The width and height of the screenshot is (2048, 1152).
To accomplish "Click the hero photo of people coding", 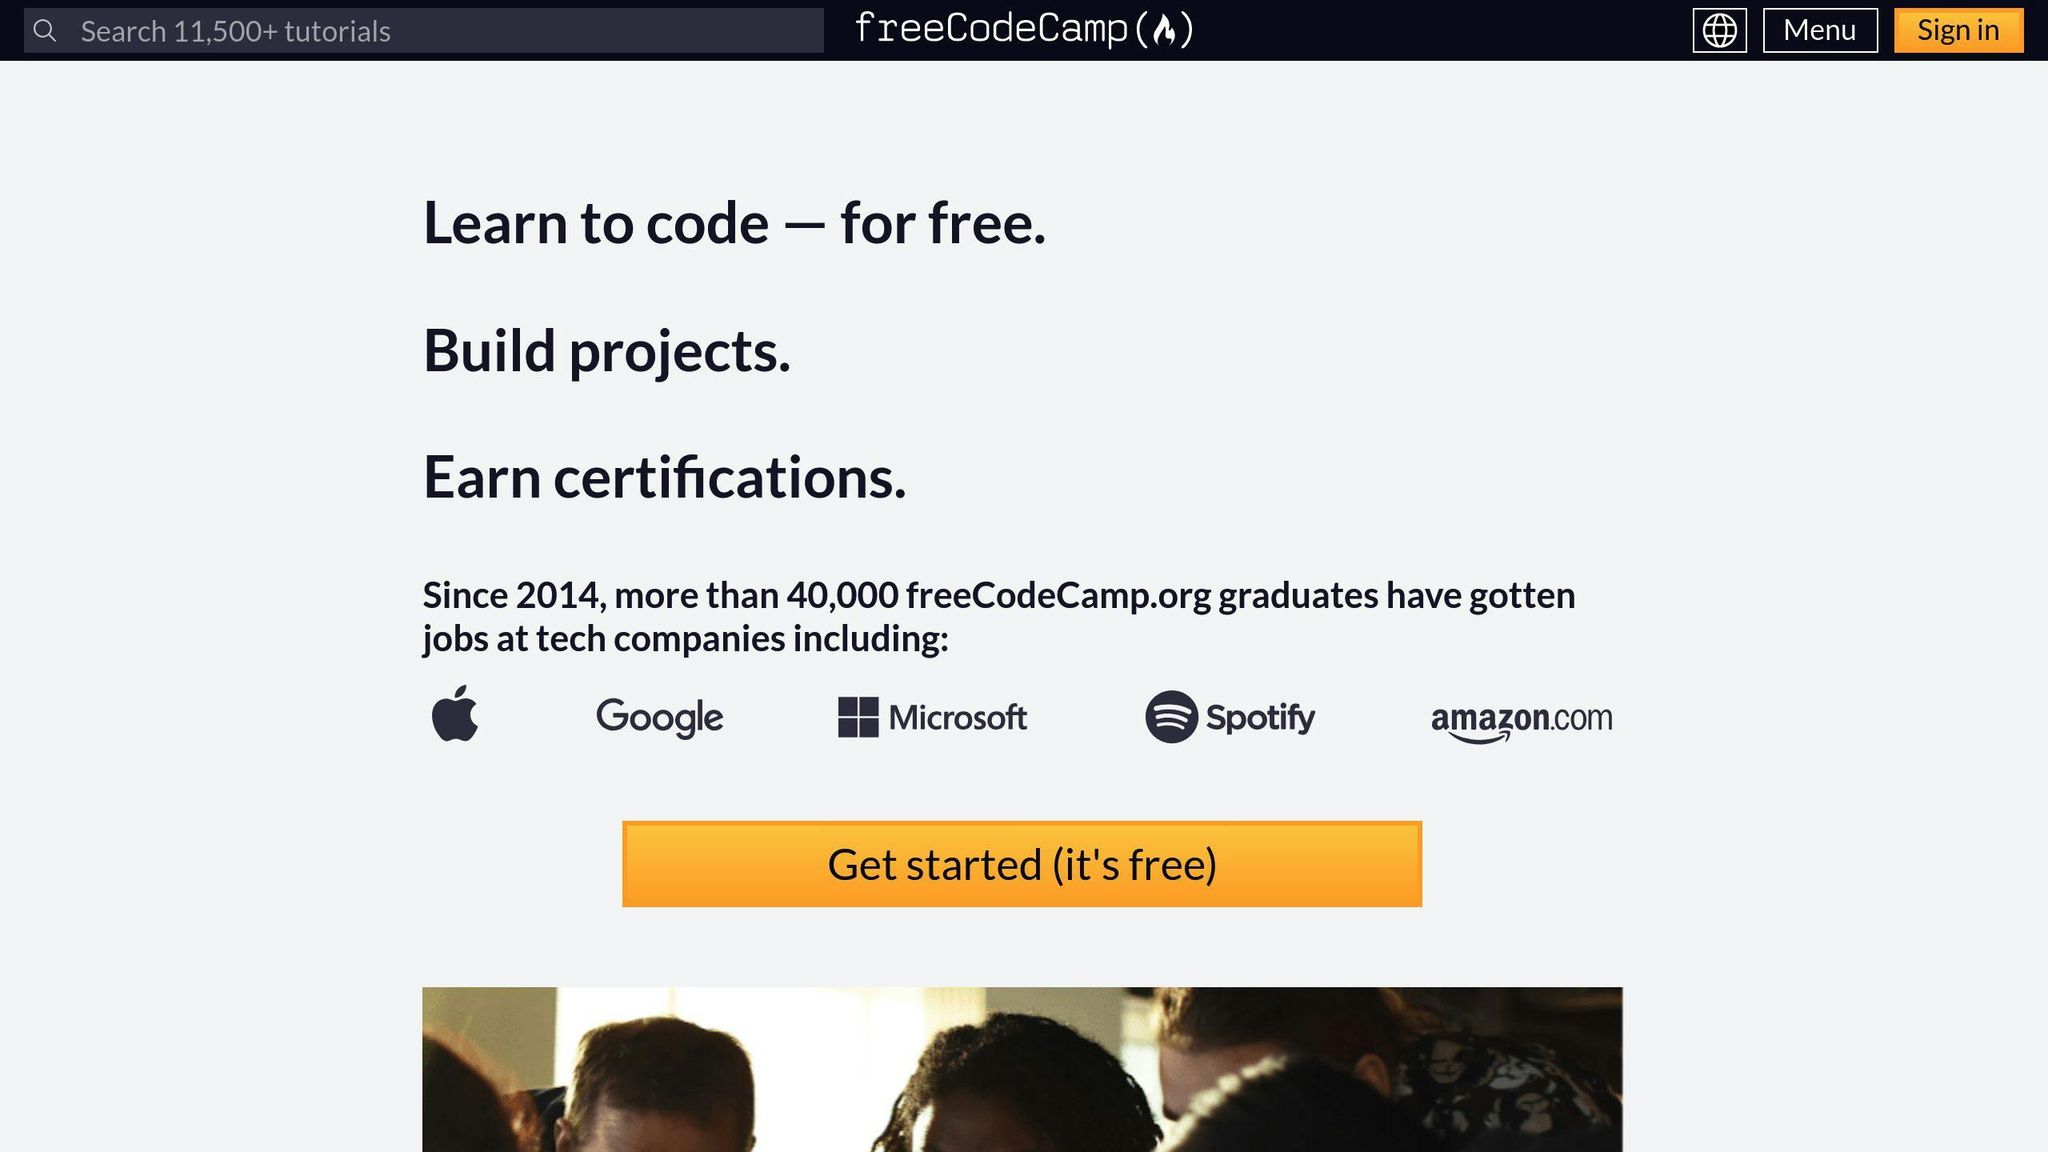I will (1022, 1070).
